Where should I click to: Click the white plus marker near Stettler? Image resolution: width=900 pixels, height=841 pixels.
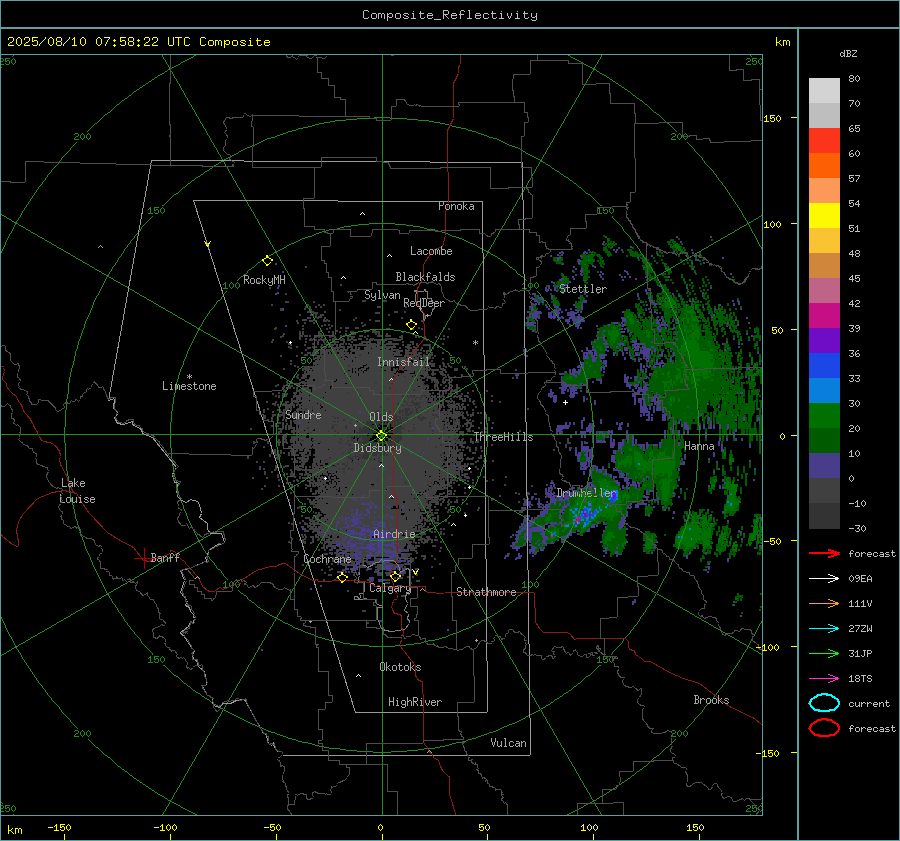pyautogui.click(x=565, y=402)
